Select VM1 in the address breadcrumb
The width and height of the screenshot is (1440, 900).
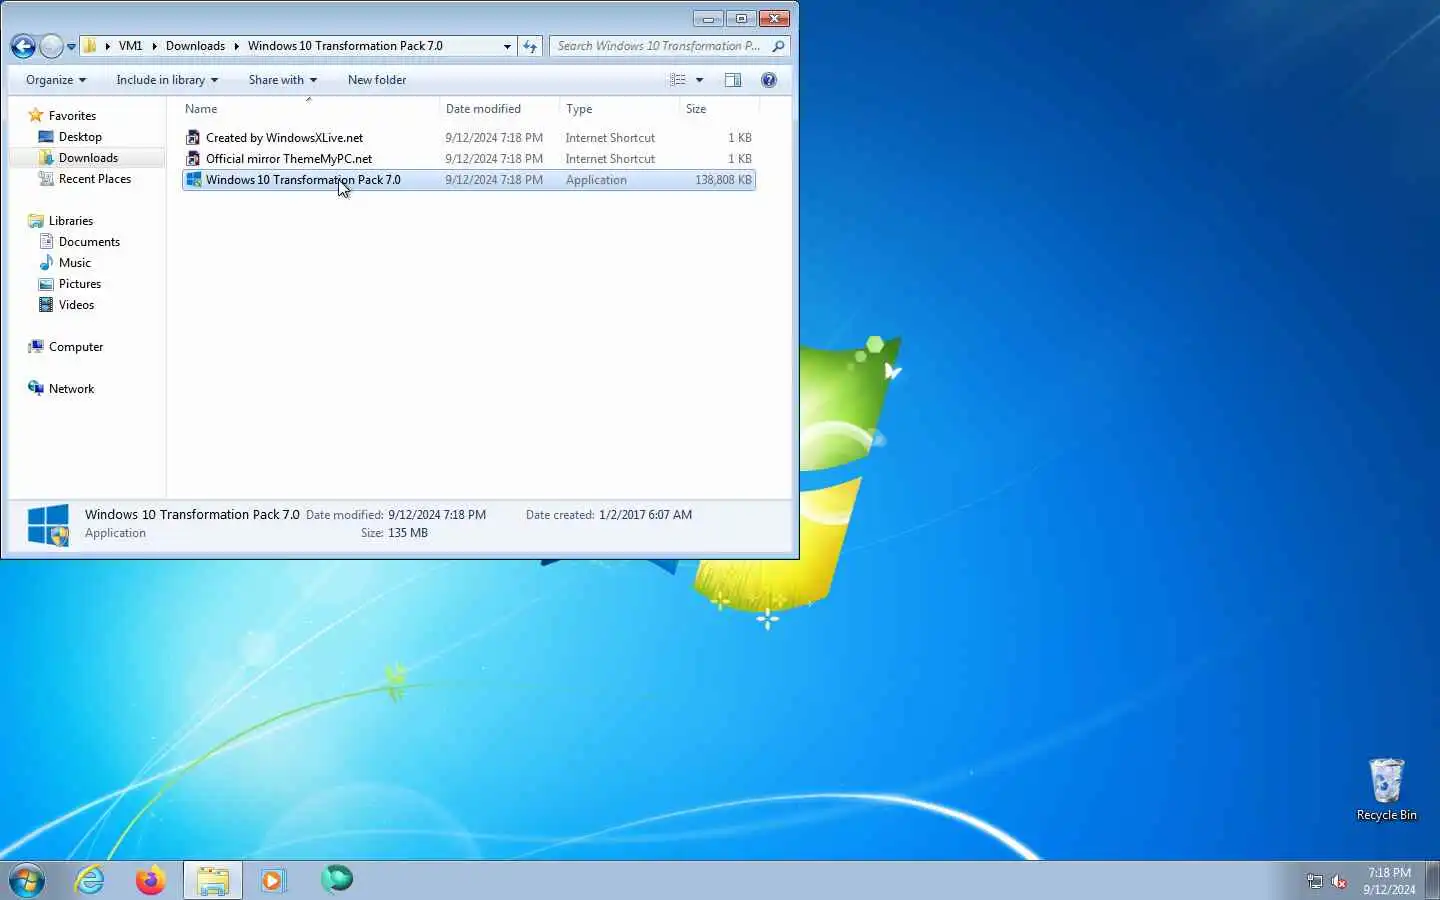tap(131, 46)
